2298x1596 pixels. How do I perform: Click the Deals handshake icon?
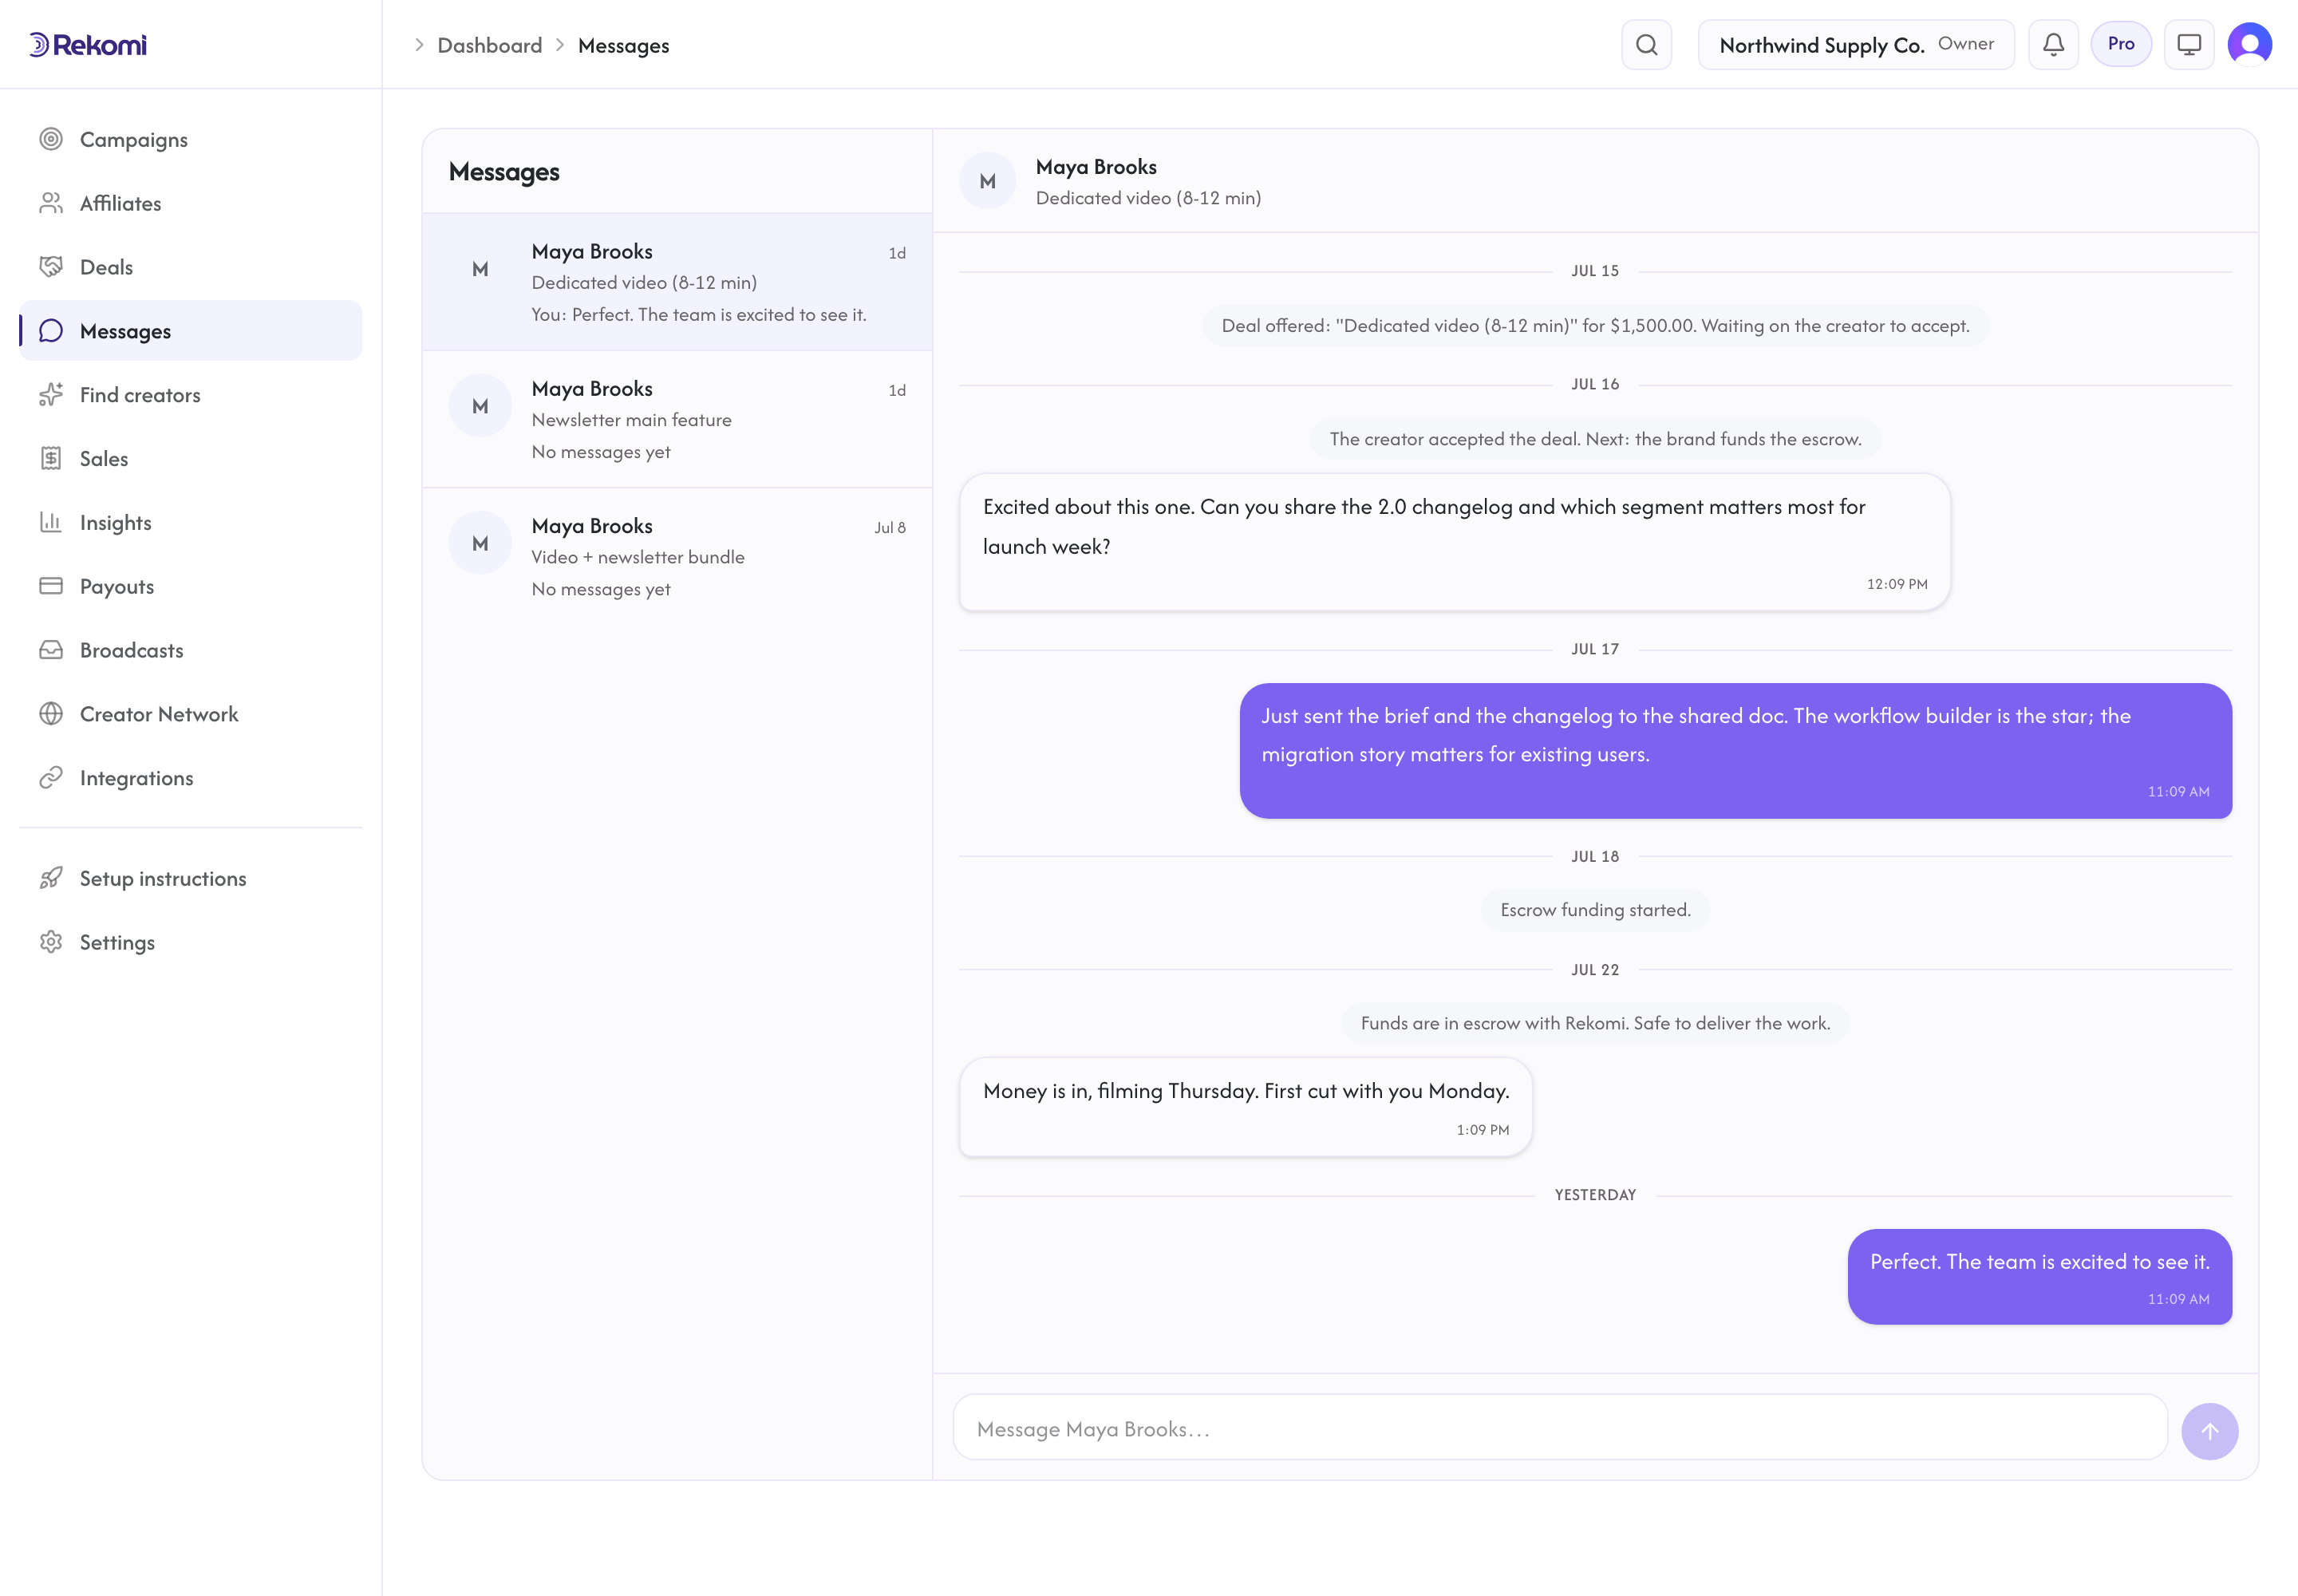point(51,267)
